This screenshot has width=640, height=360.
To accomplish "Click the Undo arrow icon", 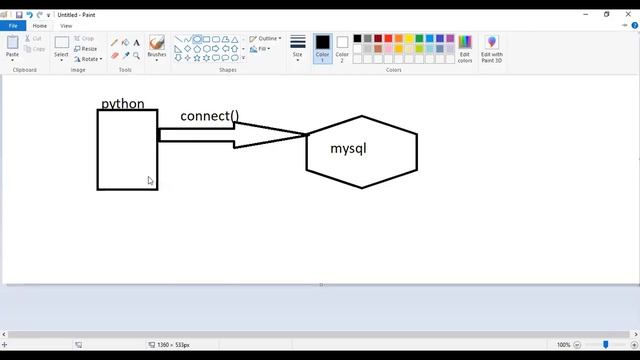I will point(29,15).
